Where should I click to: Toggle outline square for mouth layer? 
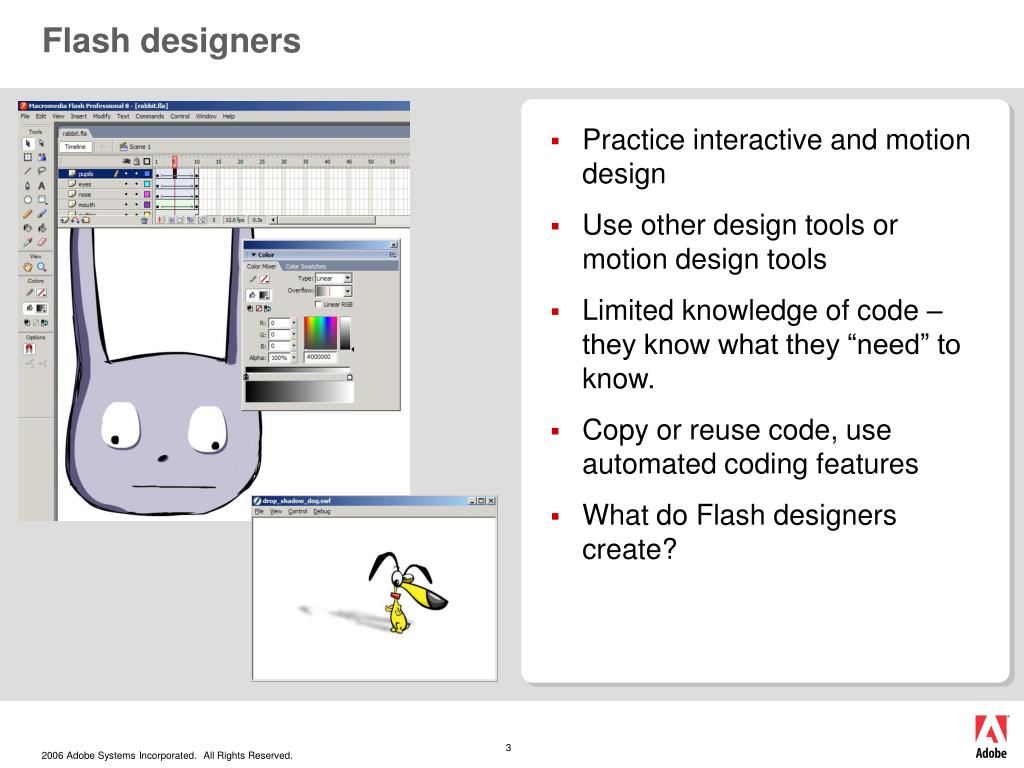[x=147, y=204]
